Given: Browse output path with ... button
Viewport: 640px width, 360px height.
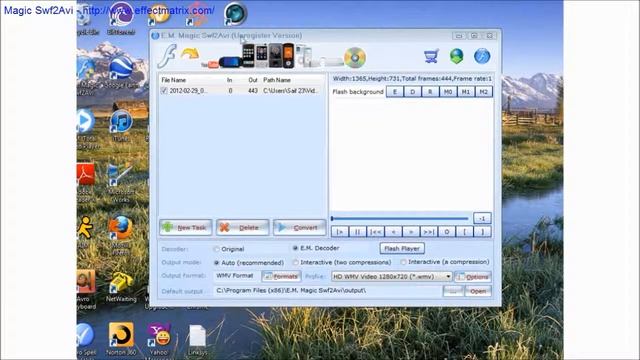Looking at the screenshot, I should [453, 291].
